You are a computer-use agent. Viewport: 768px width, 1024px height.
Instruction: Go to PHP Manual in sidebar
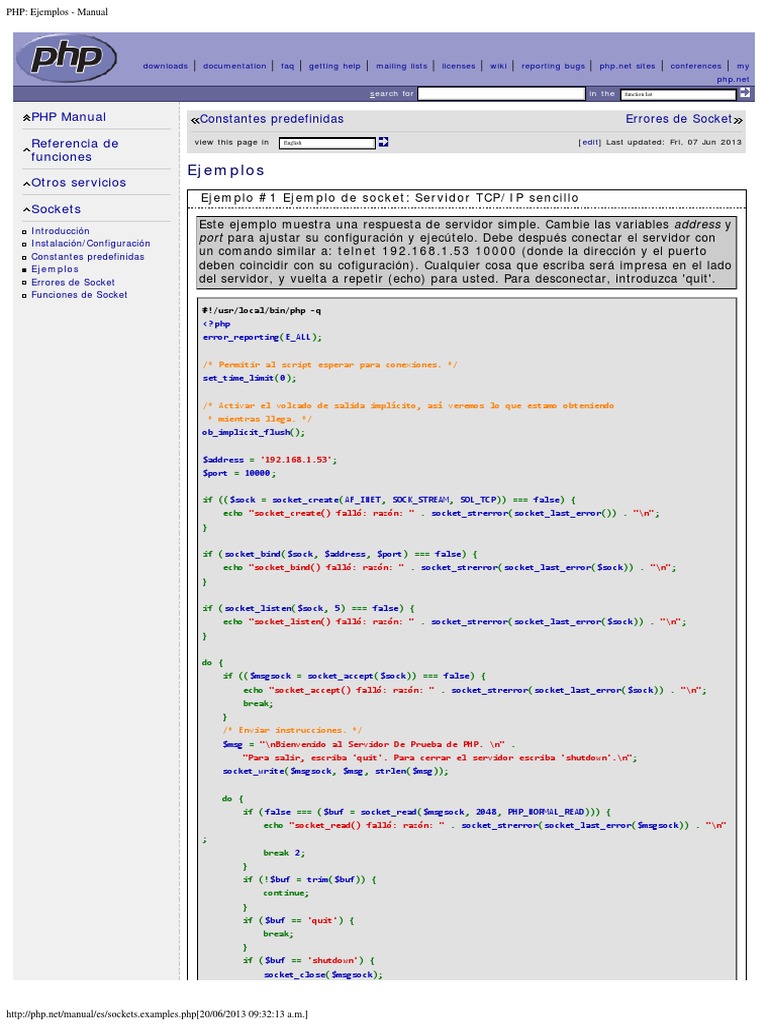pyautogui.click(x=69, y=117)
